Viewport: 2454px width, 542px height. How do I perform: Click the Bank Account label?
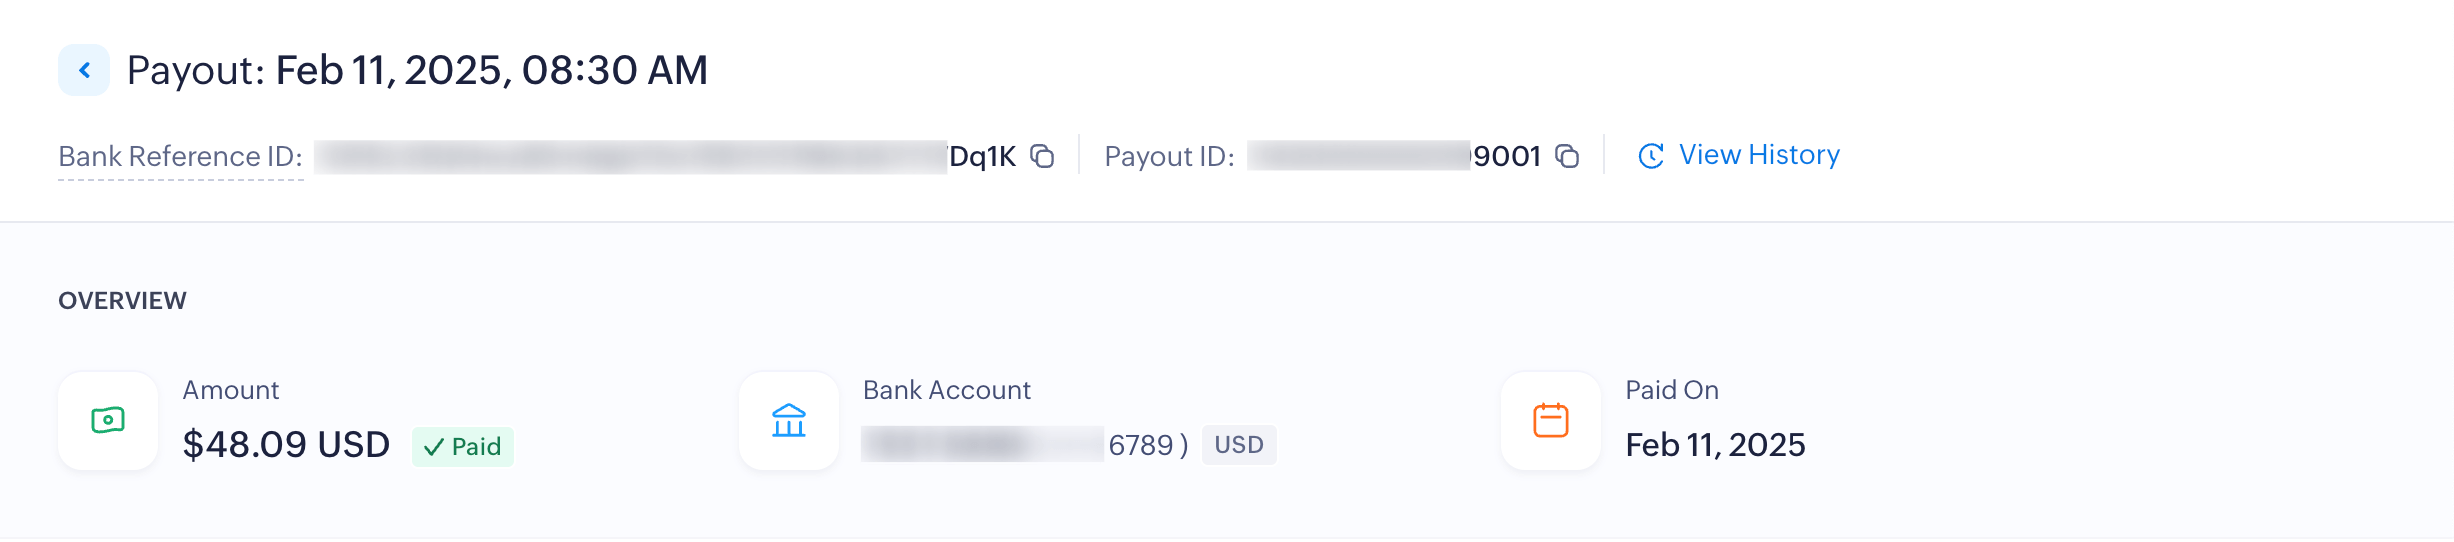946,390
